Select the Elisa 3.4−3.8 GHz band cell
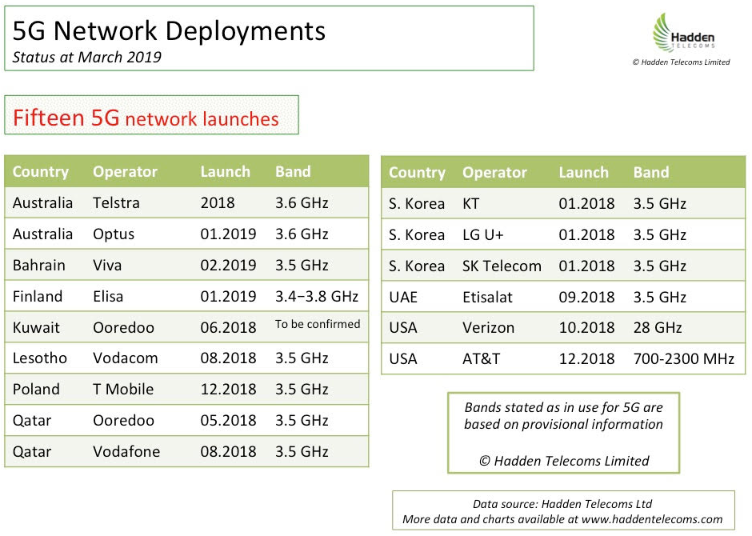Viewport: 752px width, 536px height. click(x=316, y=296)
